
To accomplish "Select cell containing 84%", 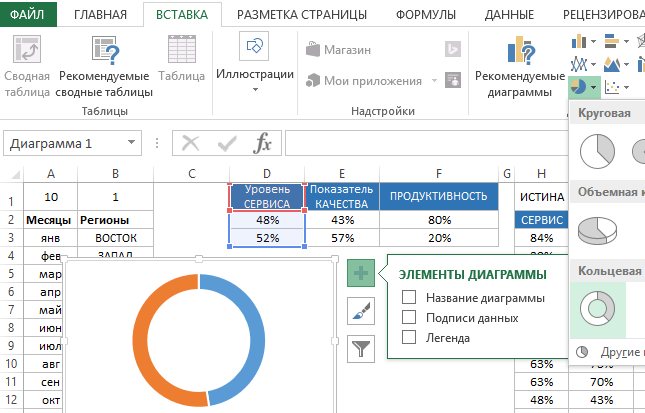I will point(542,238).
